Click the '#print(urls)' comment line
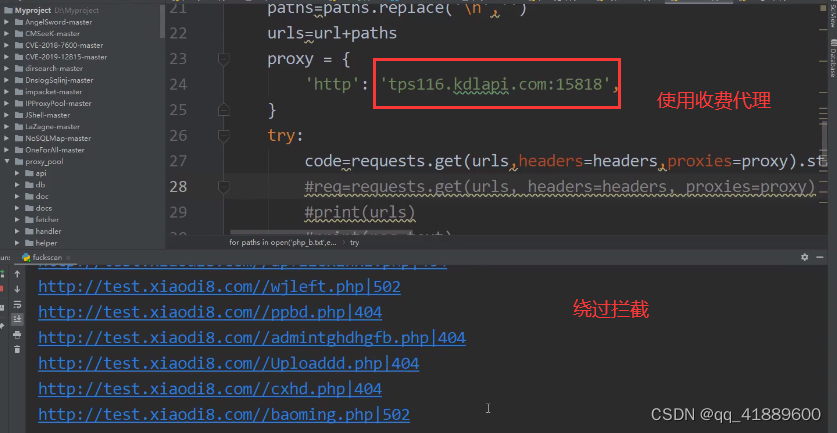 [360, 212]
